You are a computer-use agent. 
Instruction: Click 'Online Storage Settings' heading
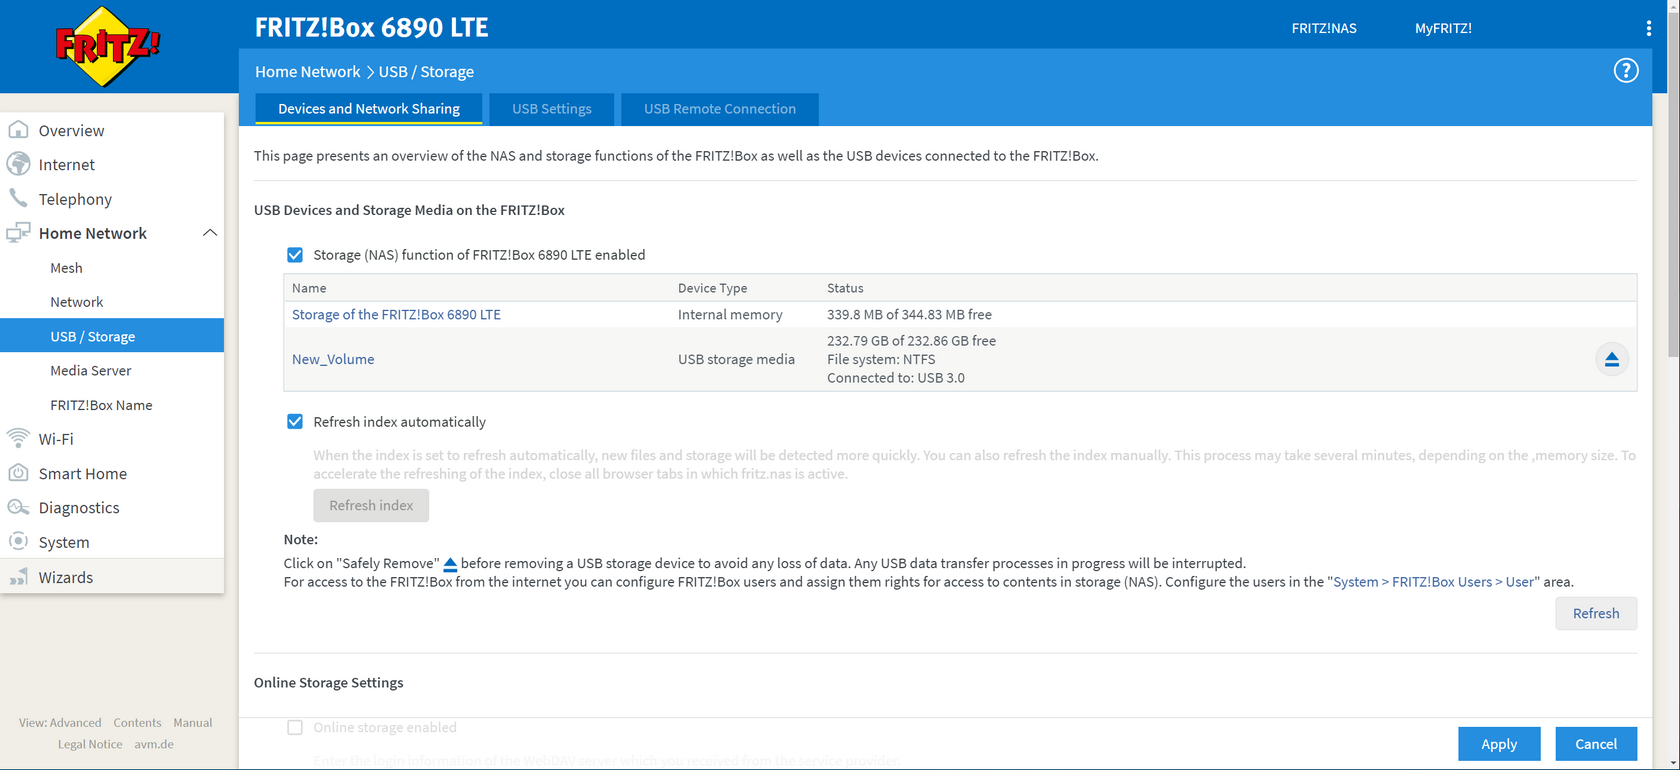(x=329, y=682)
